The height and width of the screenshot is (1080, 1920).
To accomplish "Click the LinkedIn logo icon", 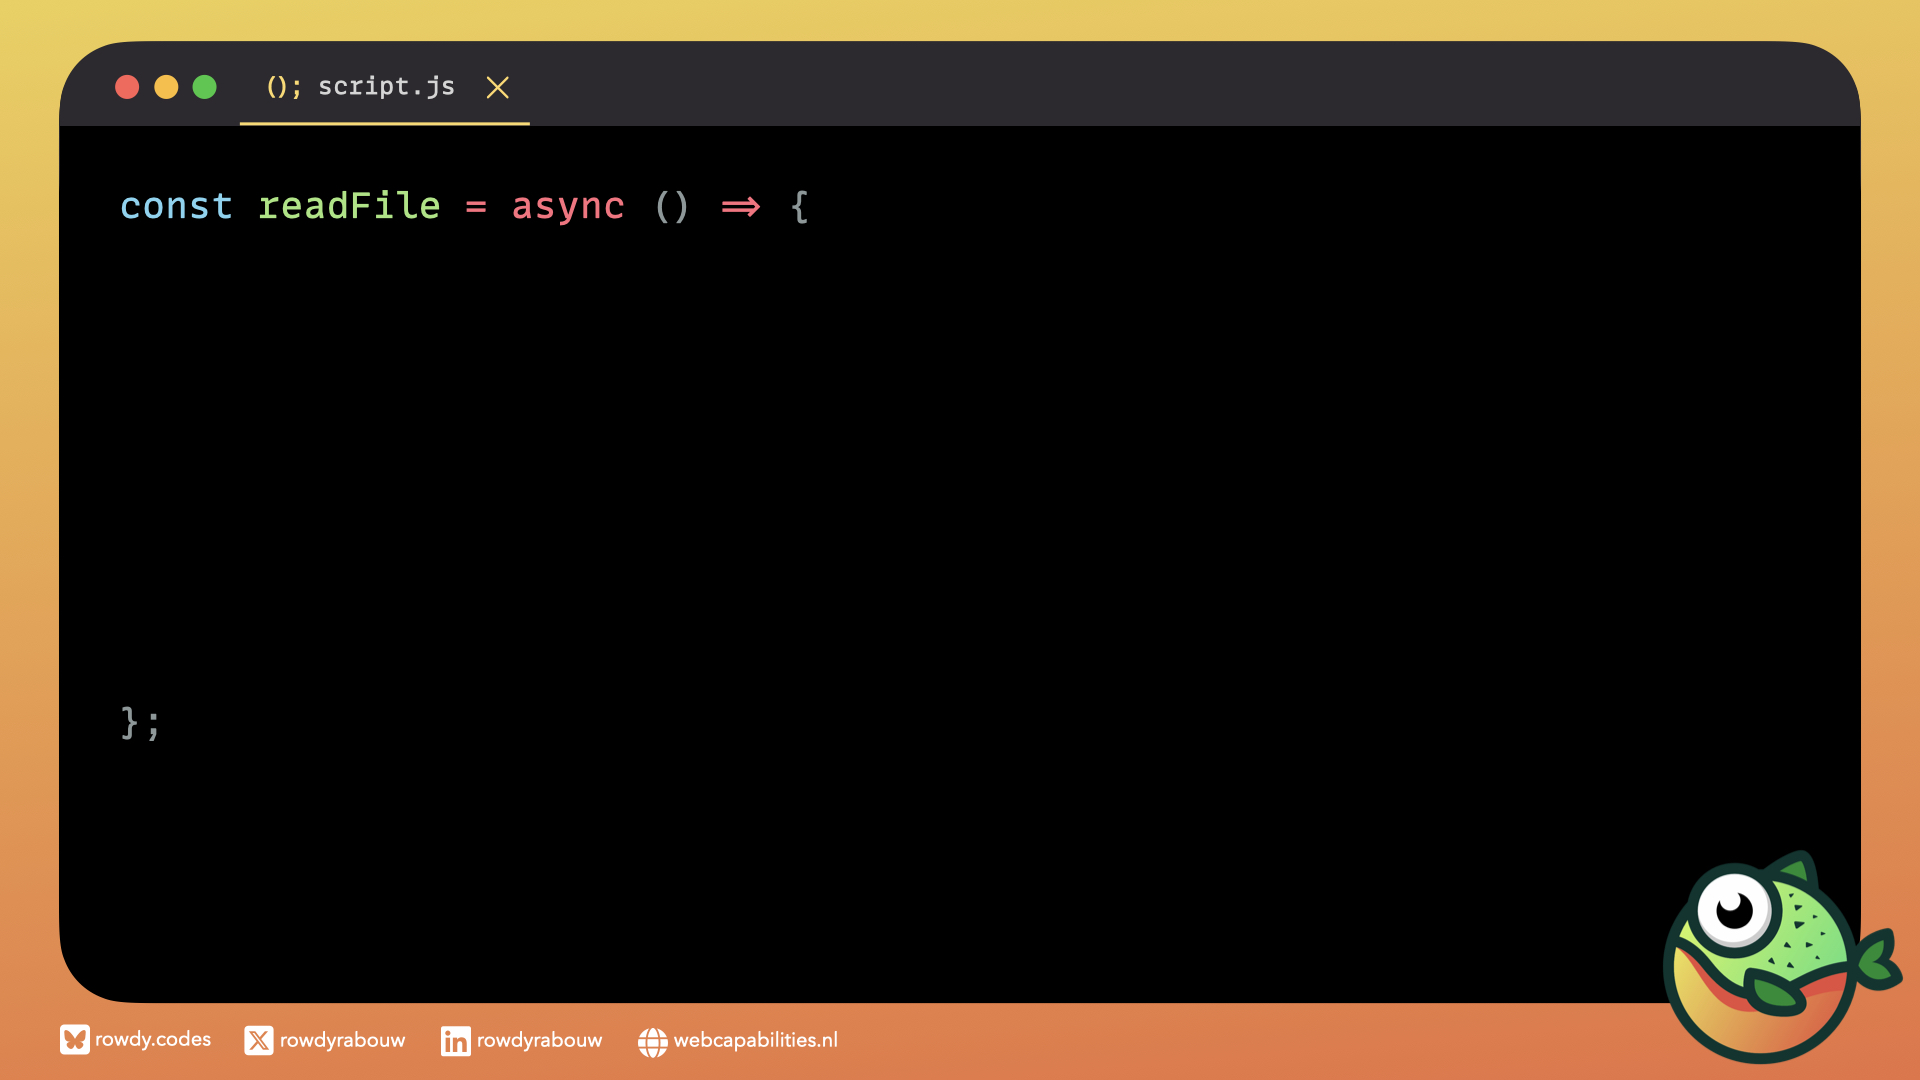I will 455,1041.
